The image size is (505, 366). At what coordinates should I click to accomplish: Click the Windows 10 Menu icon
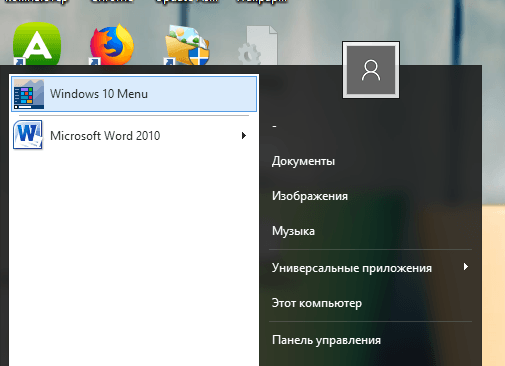(29, 94)
